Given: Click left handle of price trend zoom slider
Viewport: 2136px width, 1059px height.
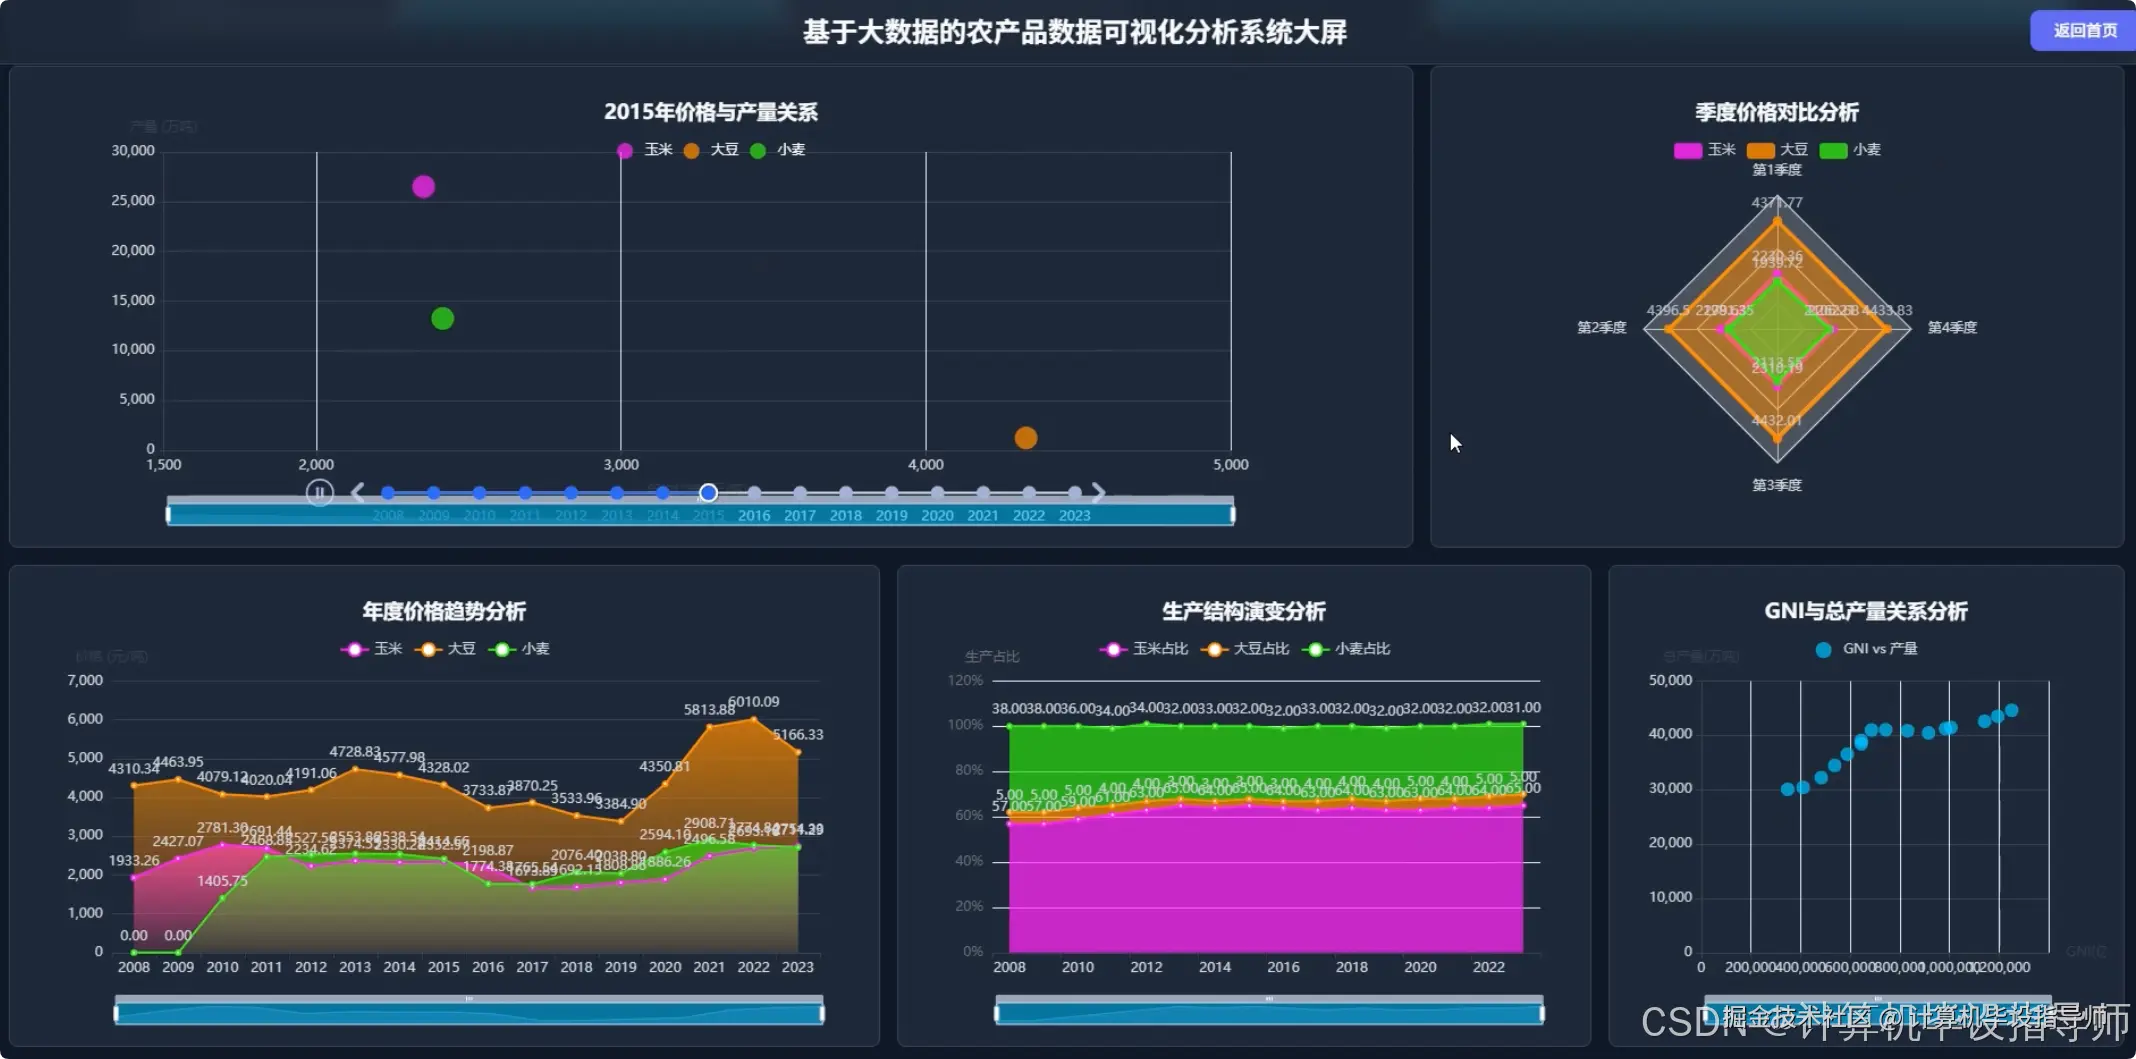Looking at the screenshot, I should [116, 1014].
